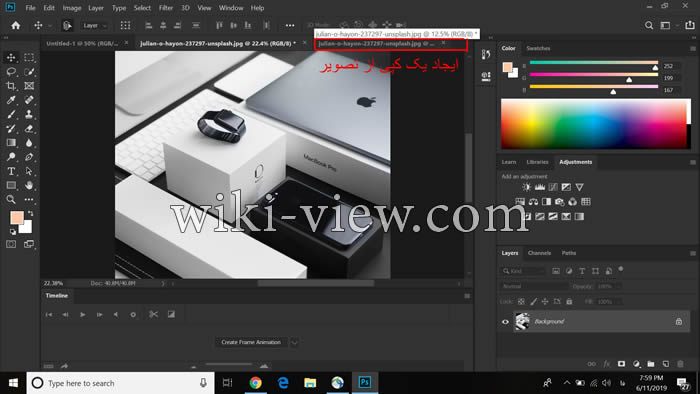Viewport: 700px width, 394px height.
Task: Open layer filter Kind dropdown
Action: (x=523, y=271)
